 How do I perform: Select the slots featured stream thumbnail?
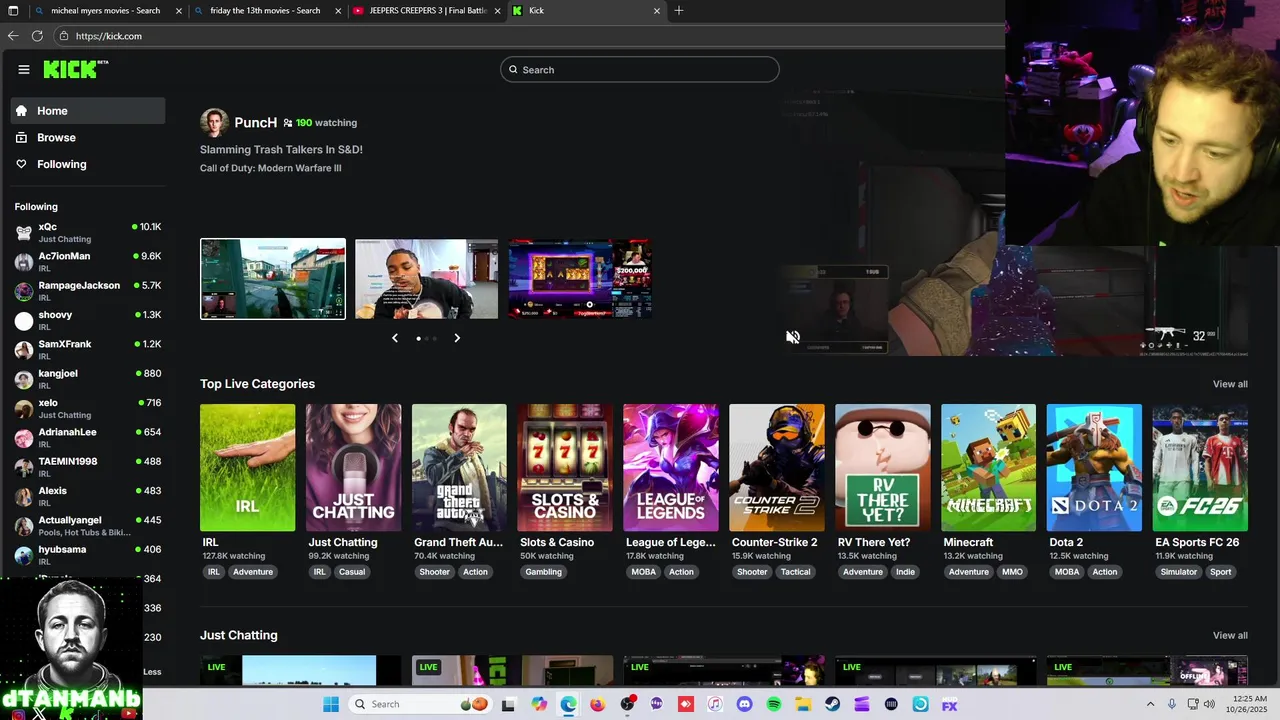580,279
